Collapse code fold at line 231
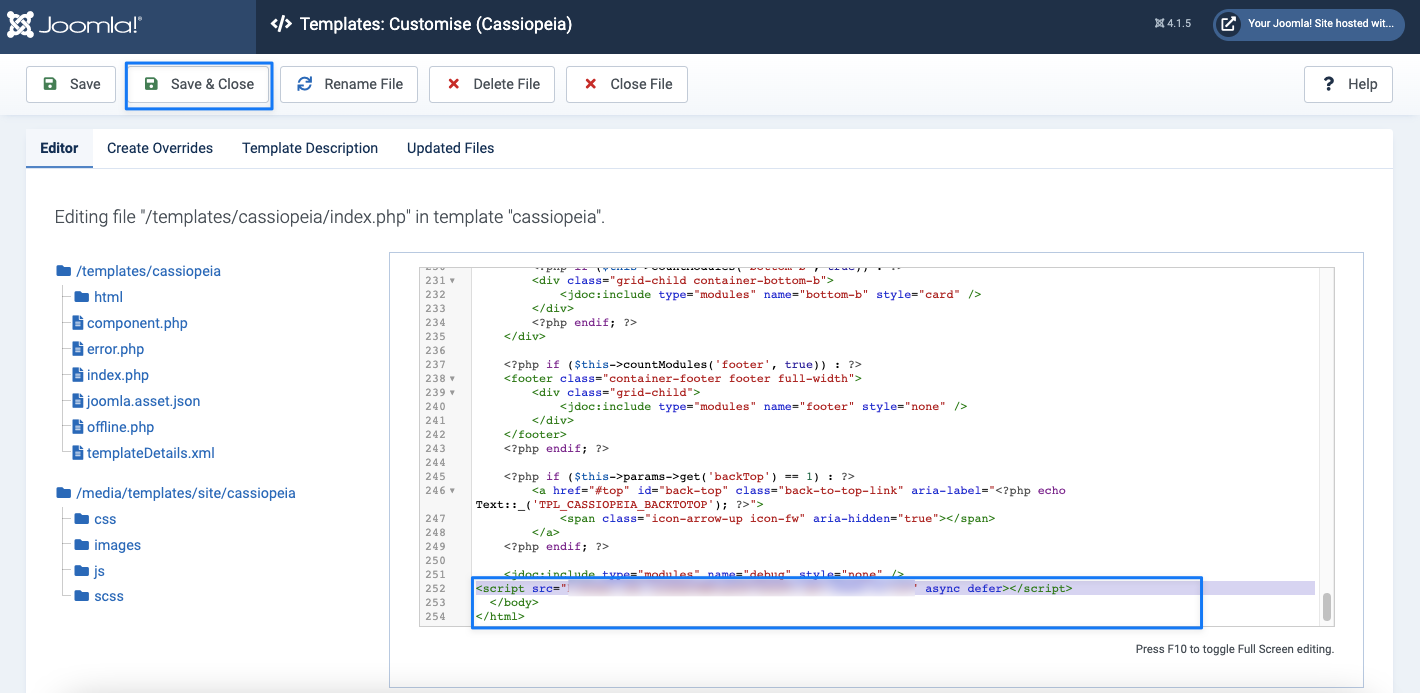1420x693 pixels. pos(452,281)
